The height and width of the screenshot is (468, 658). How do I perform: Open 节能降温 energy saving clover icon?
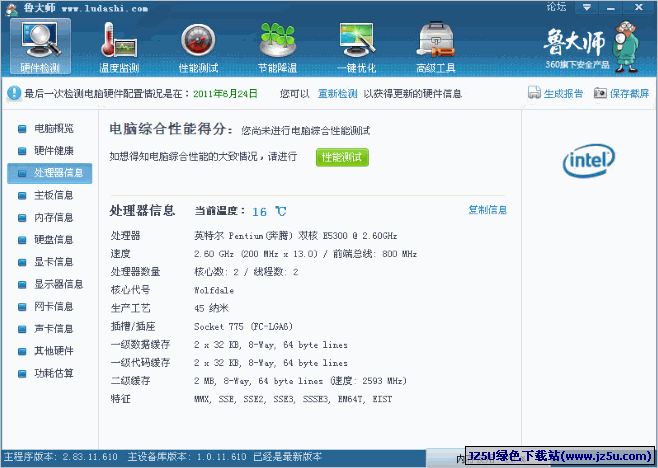277,47
